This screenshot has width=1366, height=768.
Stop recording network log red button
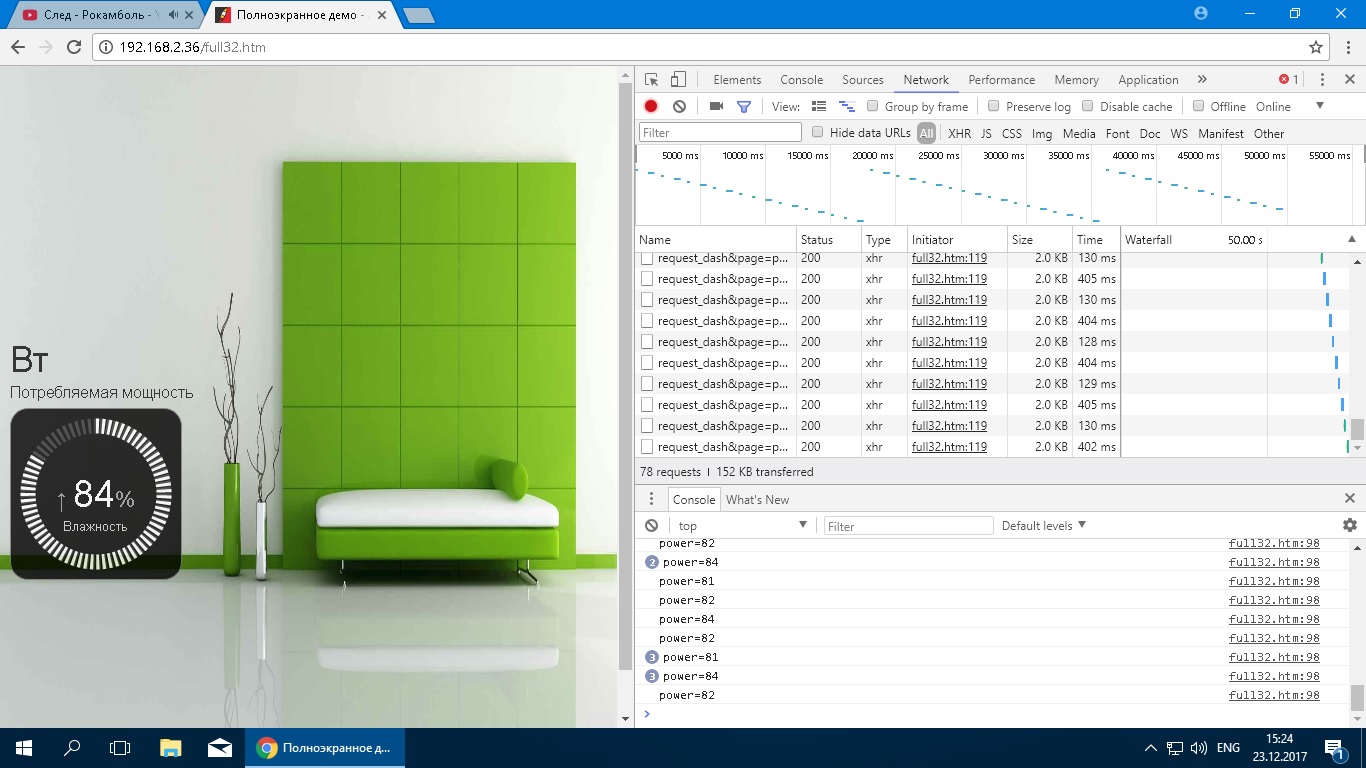(x=651, y=106)
